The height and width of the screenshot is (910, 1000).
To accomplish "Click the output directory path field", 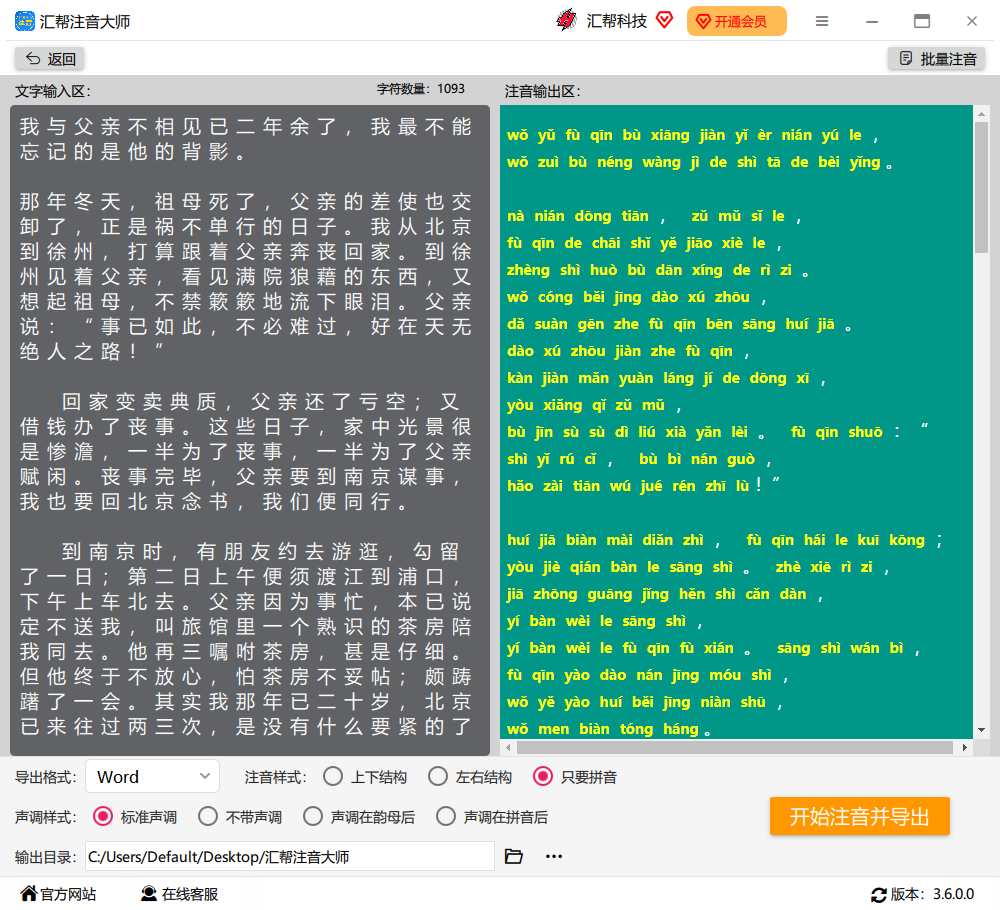I will [x=290, y=856].
